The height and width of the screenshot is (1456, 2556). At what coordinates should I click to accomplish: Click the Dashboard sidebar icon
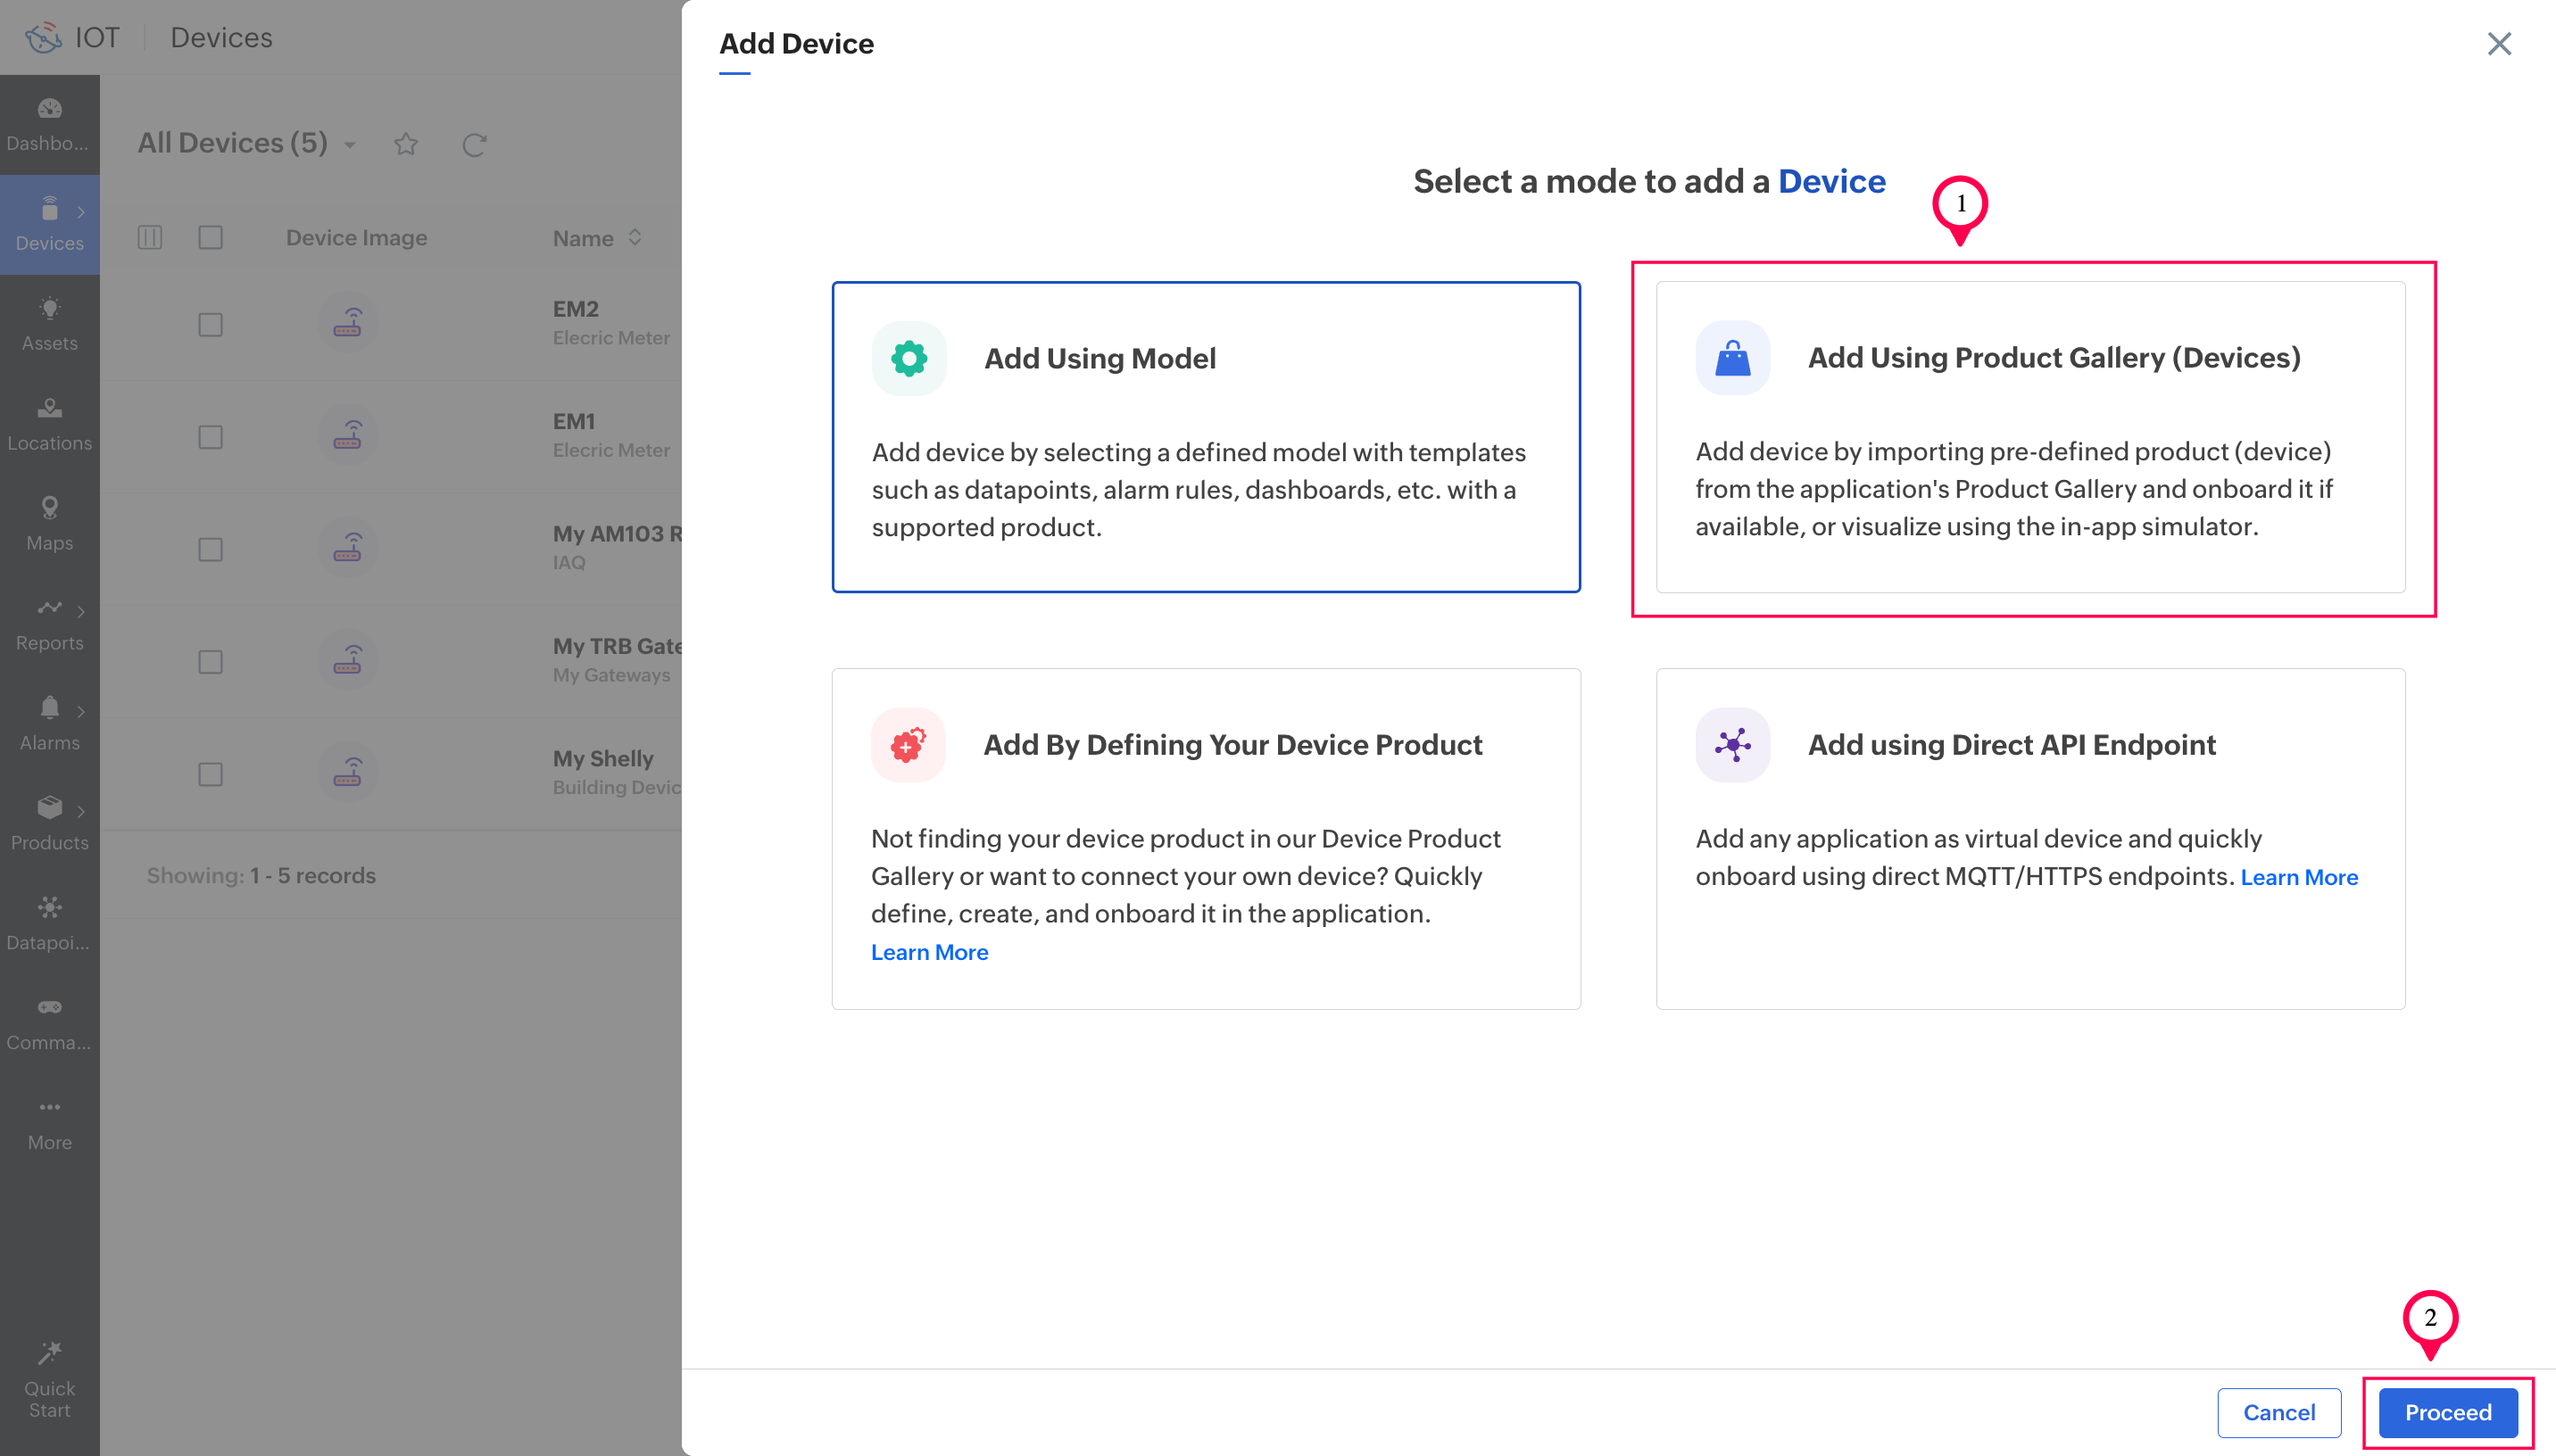click(49, 109)
